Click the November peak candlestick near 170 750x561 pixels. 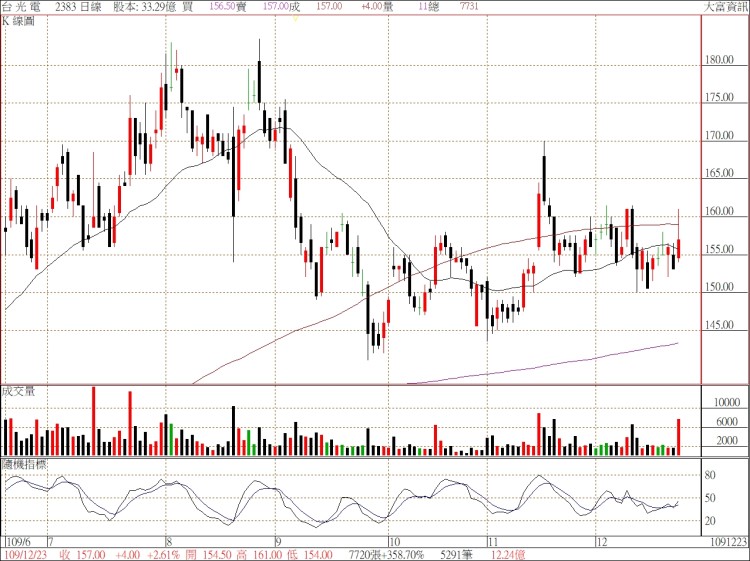coord(544,190)
